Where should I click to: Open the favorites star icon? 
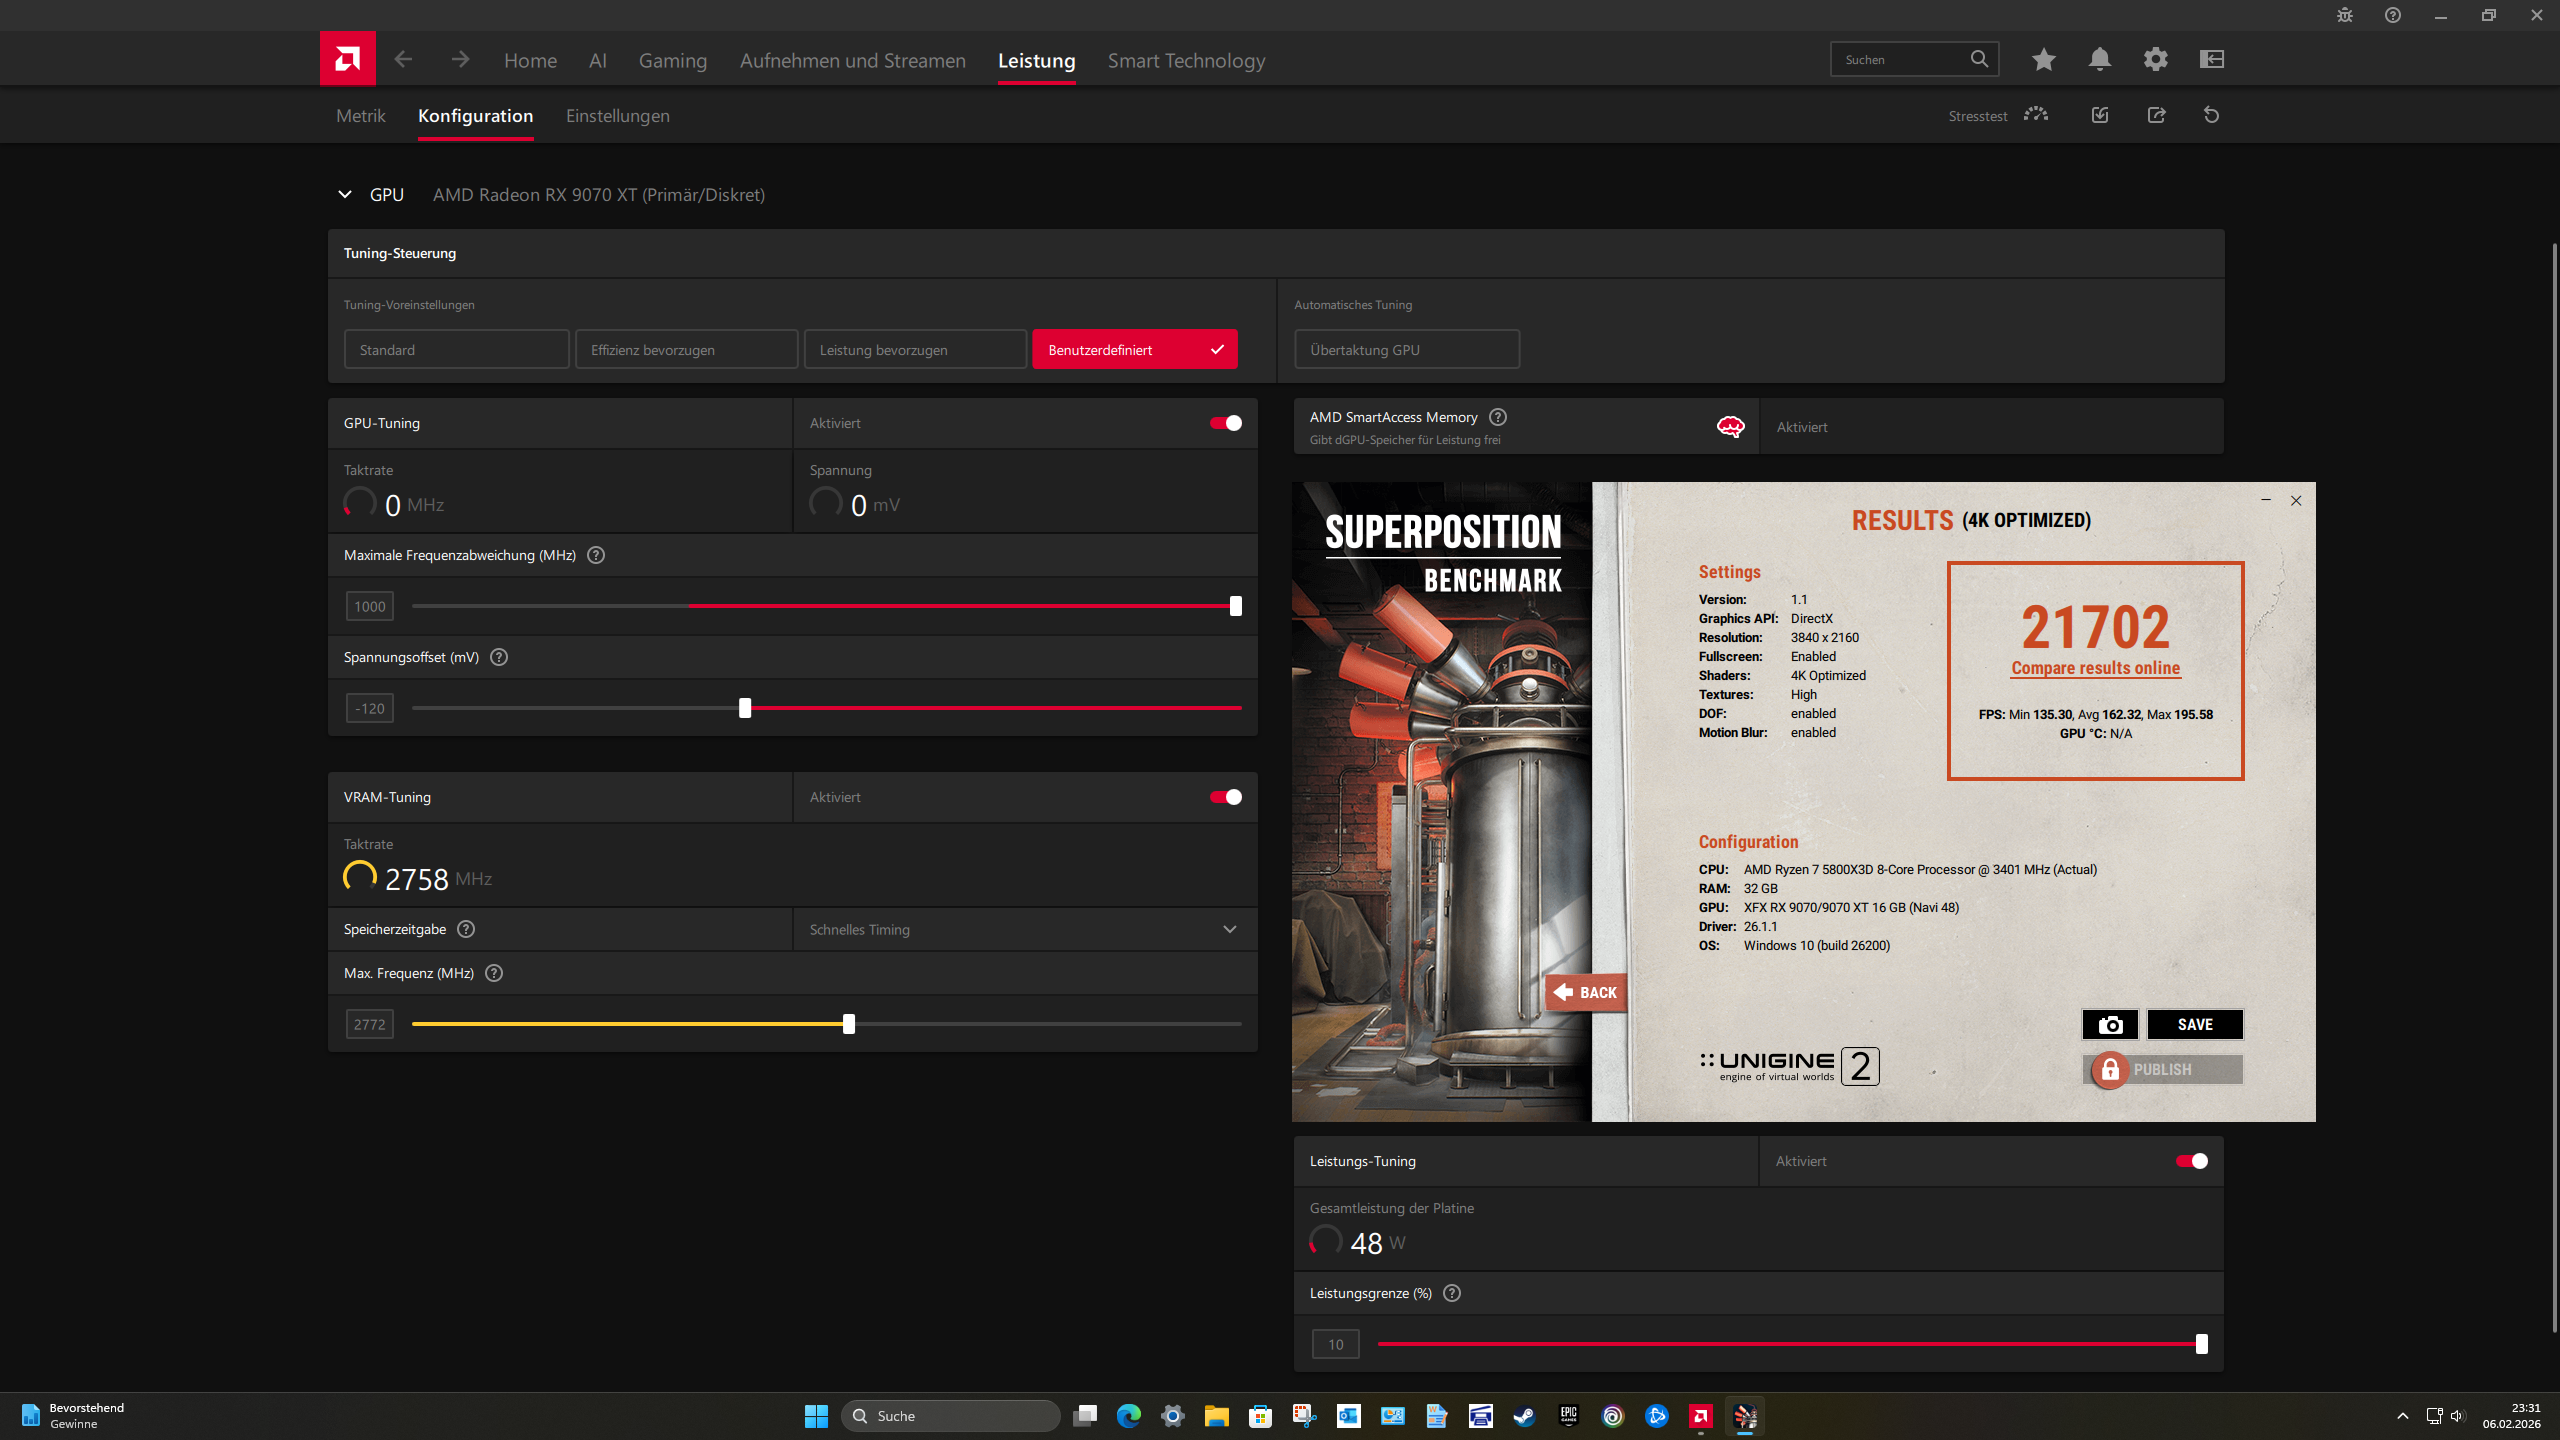[2043, 60]
